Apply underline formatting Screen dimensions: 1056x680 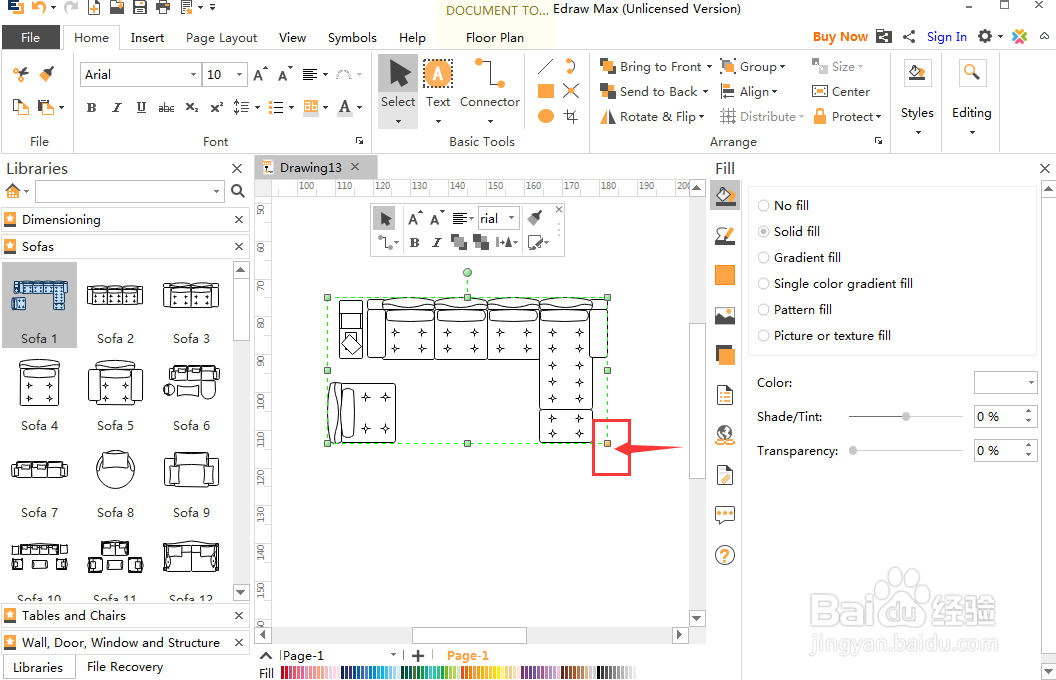click(x=141, y=107)
